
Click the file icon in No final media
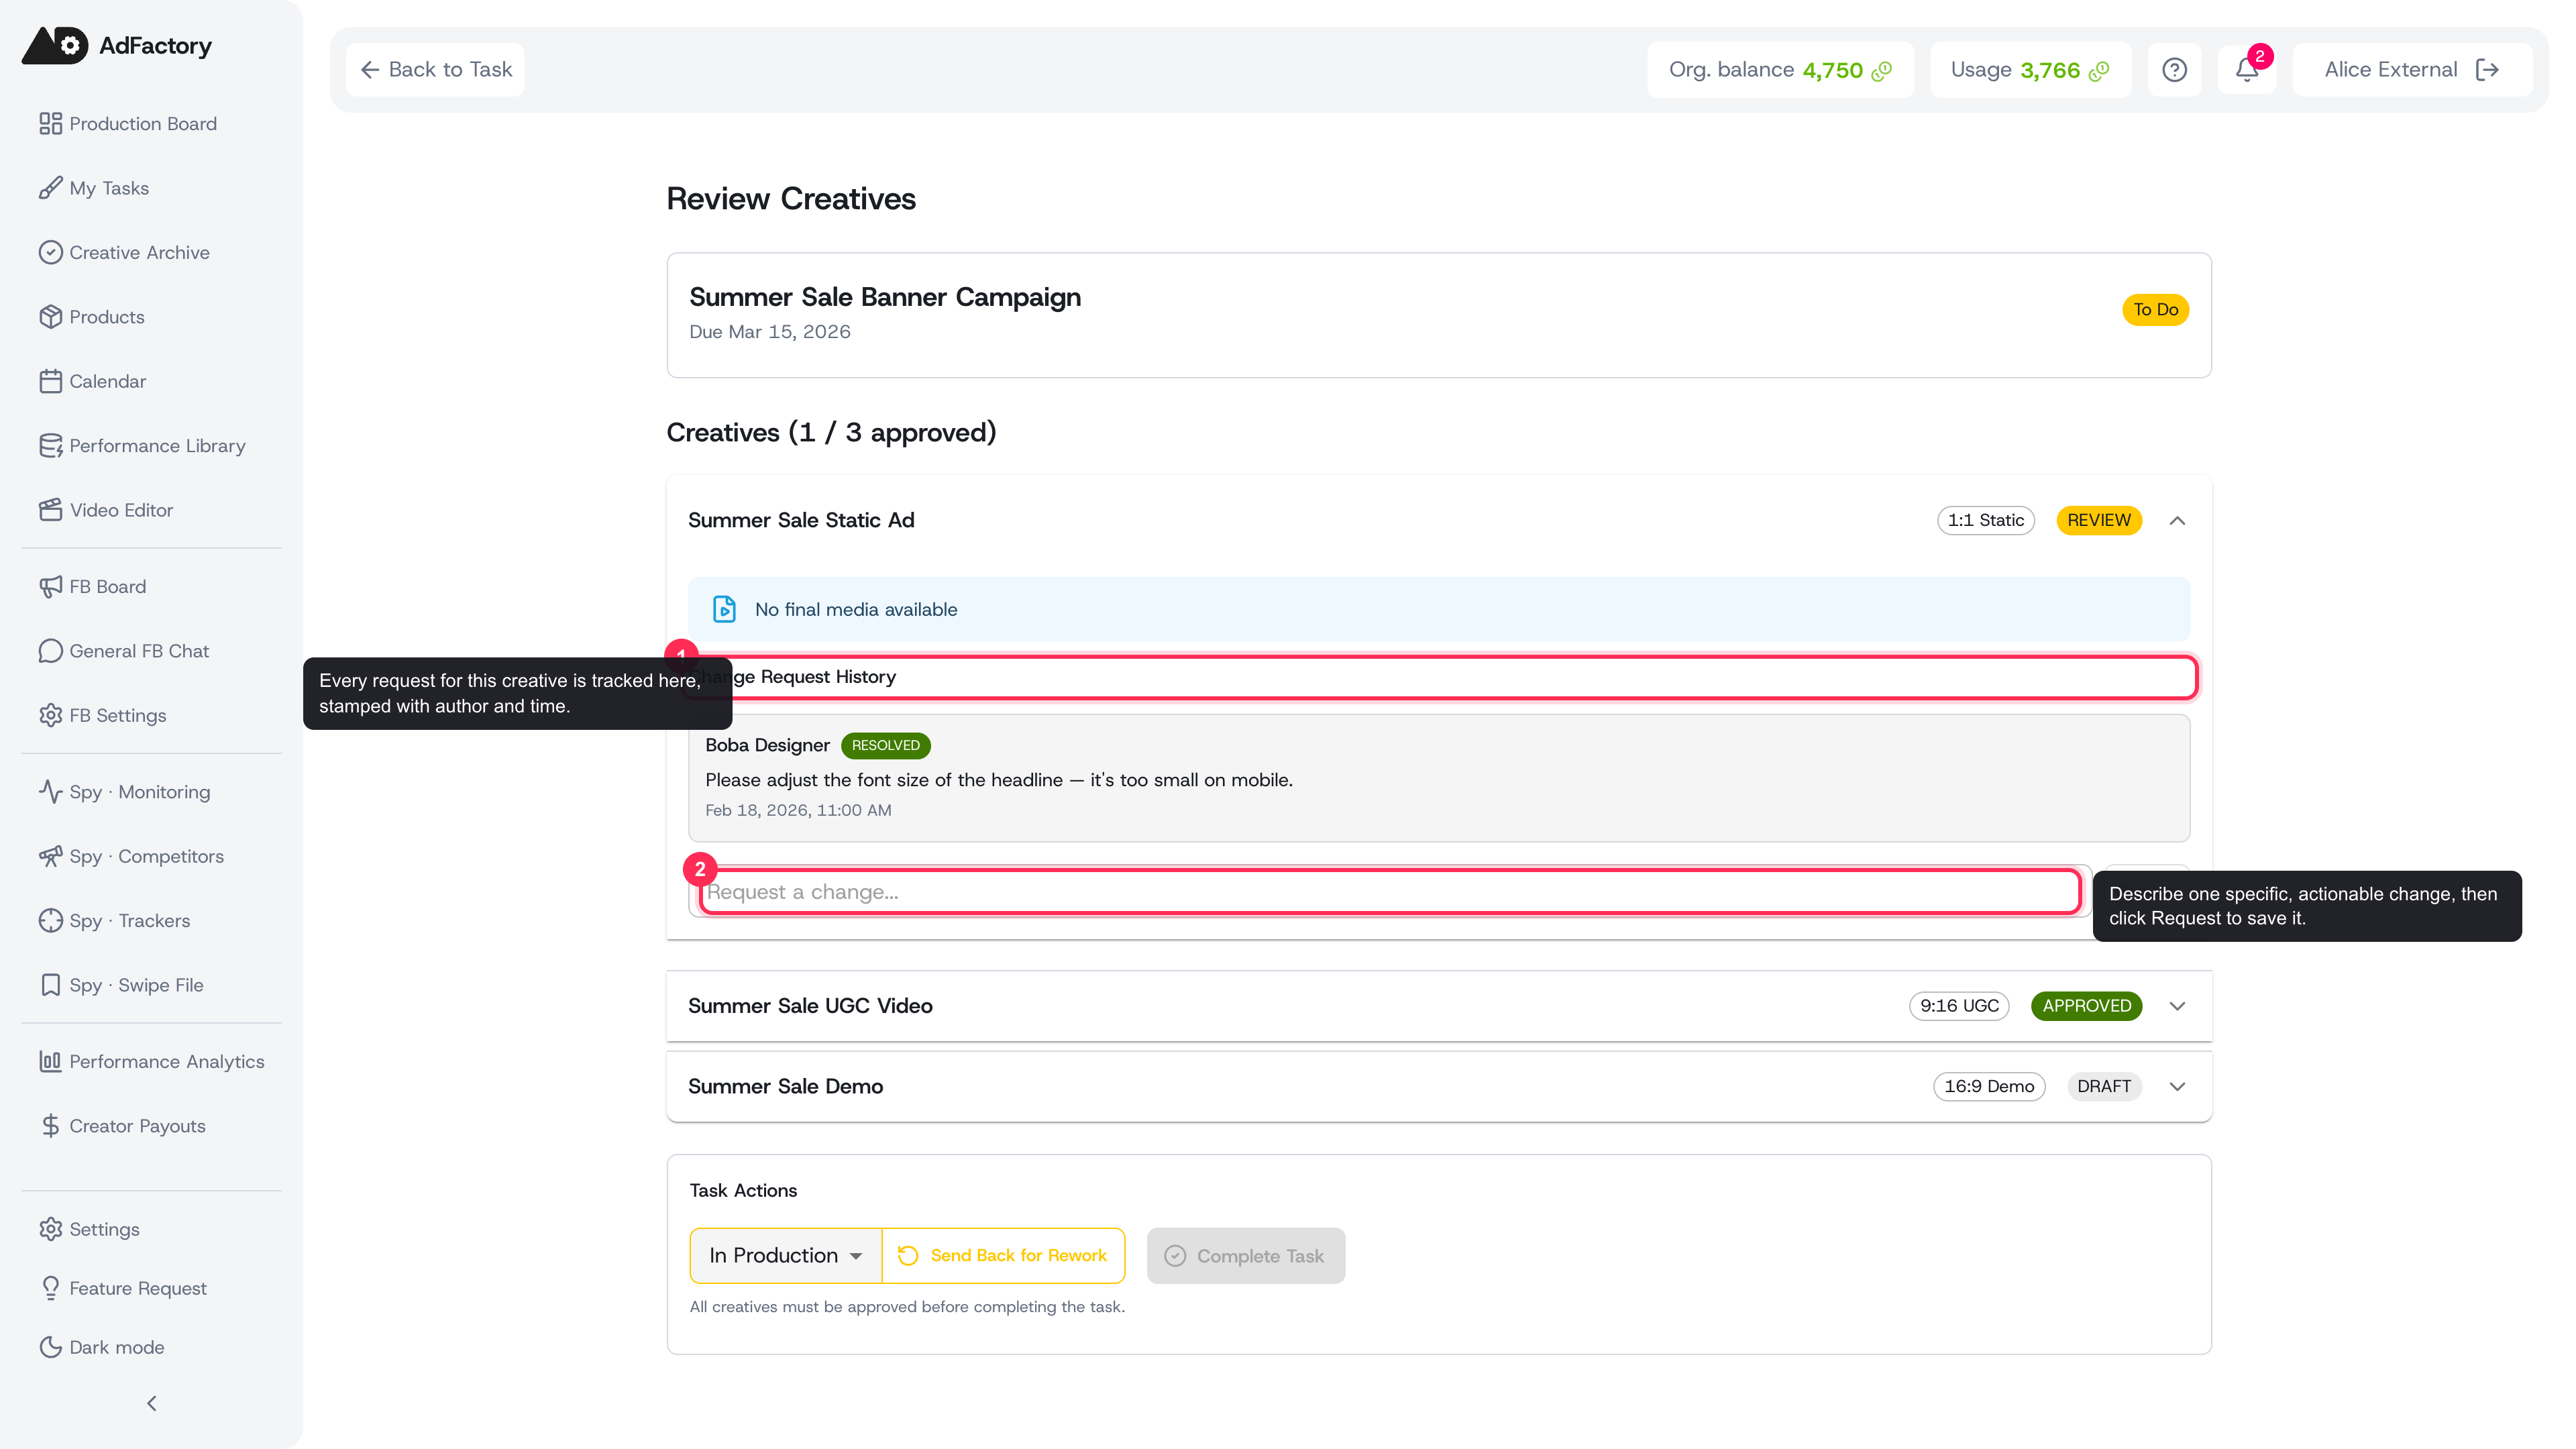724,609
